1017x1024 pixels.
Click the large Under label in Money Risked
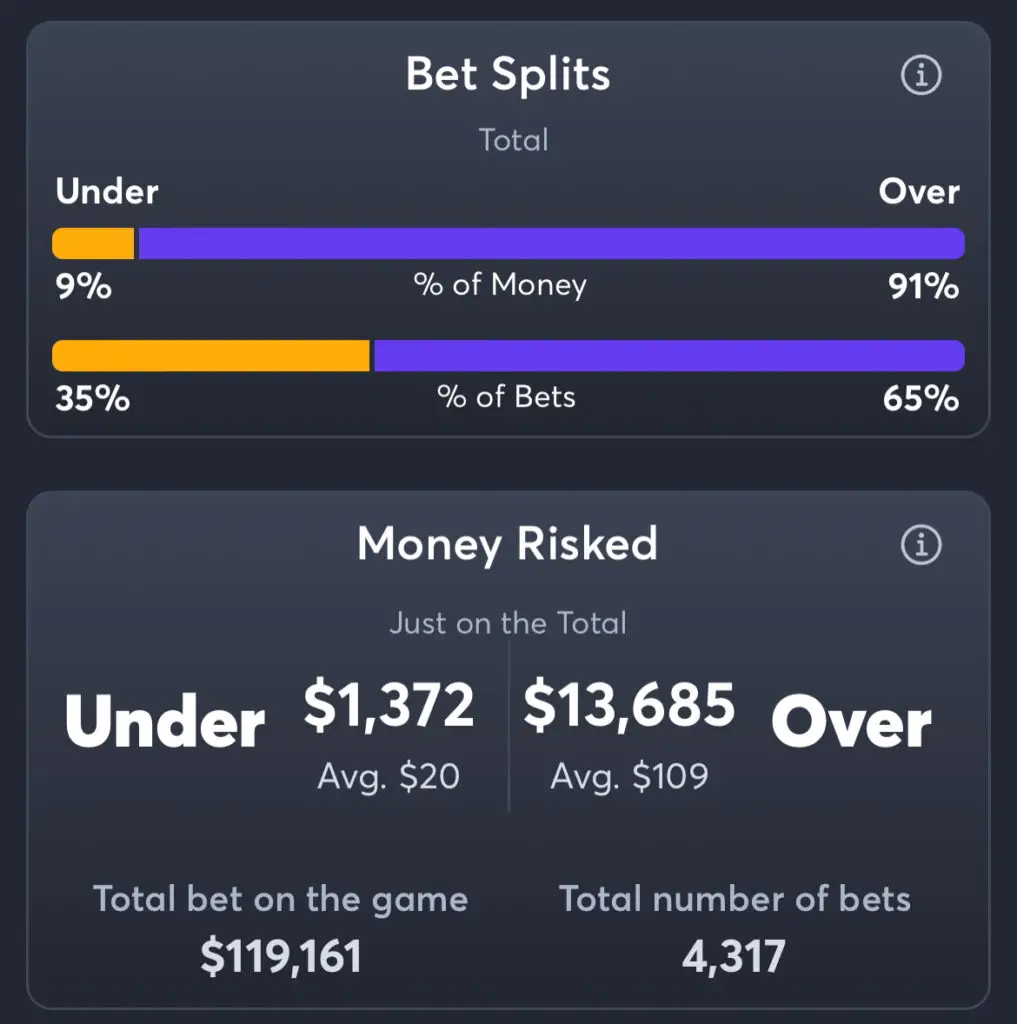click(165, 722)
